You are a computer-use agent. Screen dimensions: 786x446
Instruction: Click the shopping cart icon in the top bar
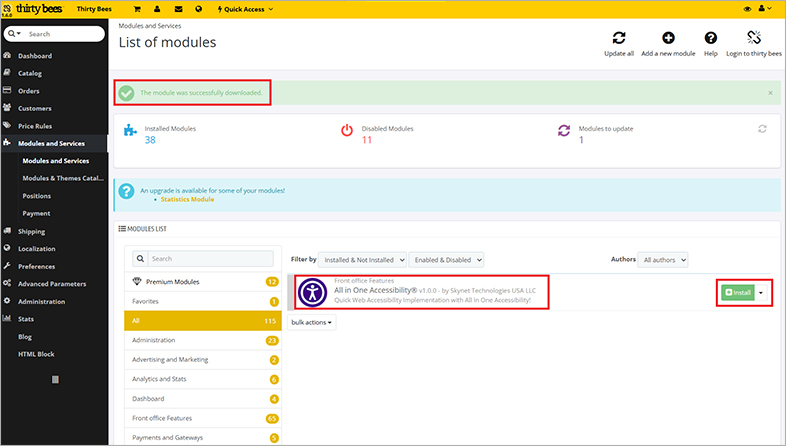pyautogui.click(x=137, y=8)
